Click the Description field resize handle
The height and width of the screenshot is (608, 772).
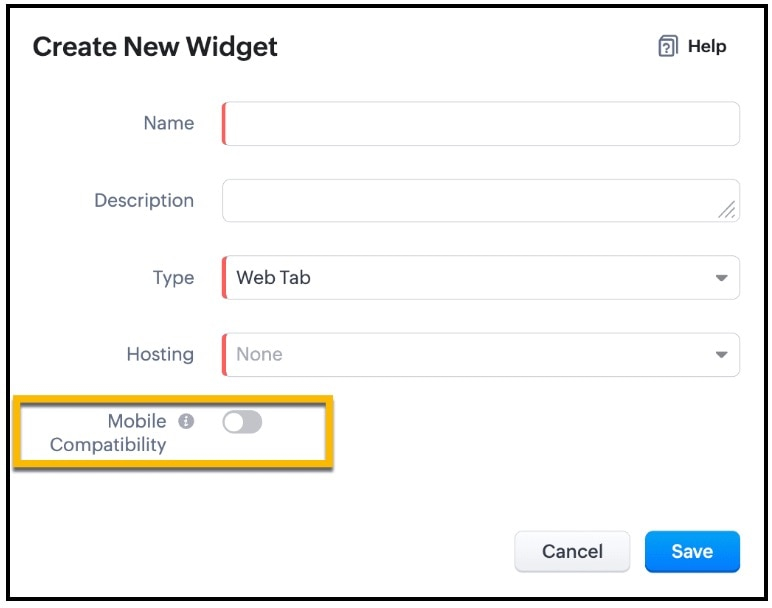pyautogui.click(x=726, y=210)
